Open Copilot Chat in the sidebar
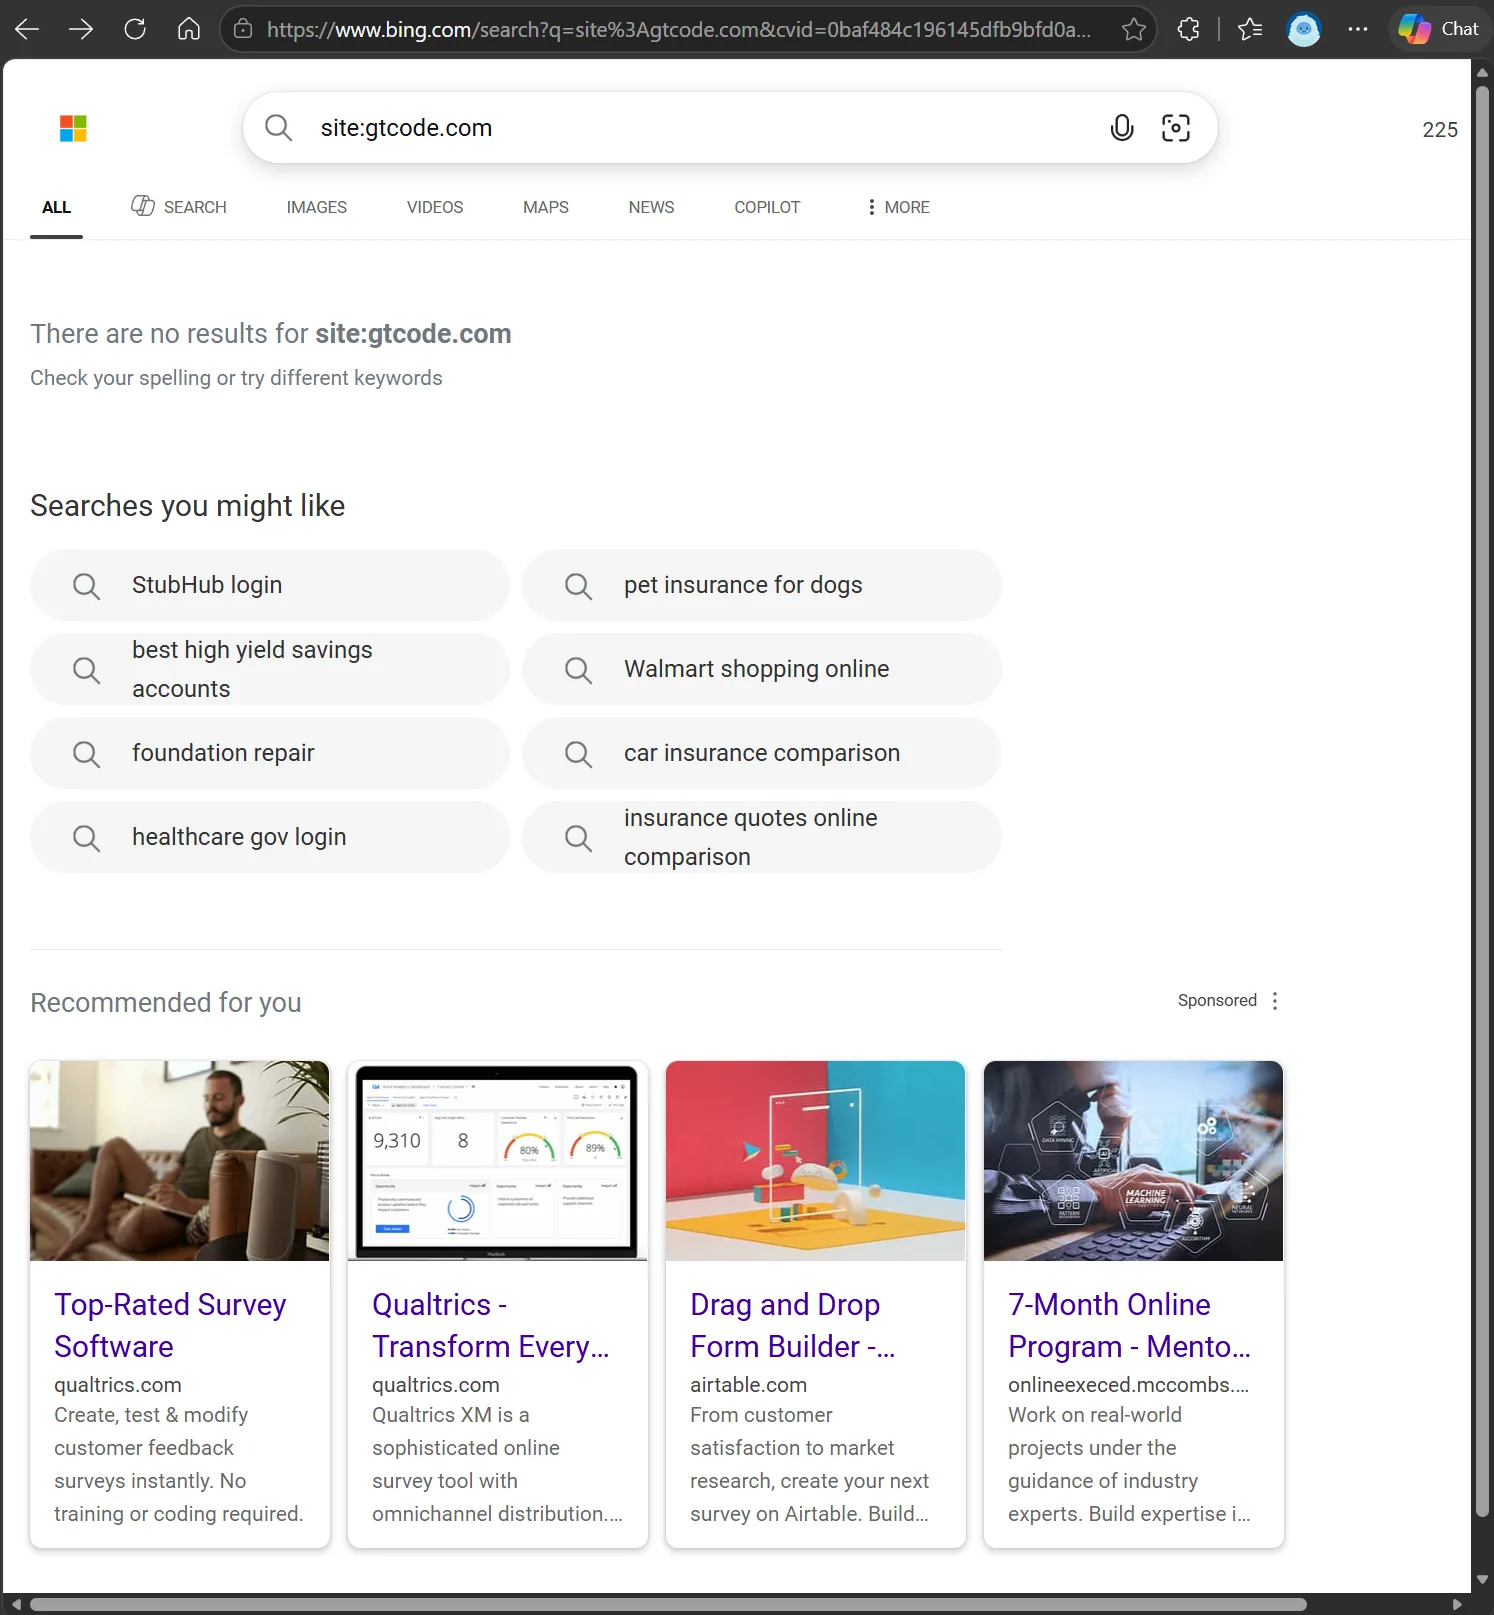 point(1439,29)
